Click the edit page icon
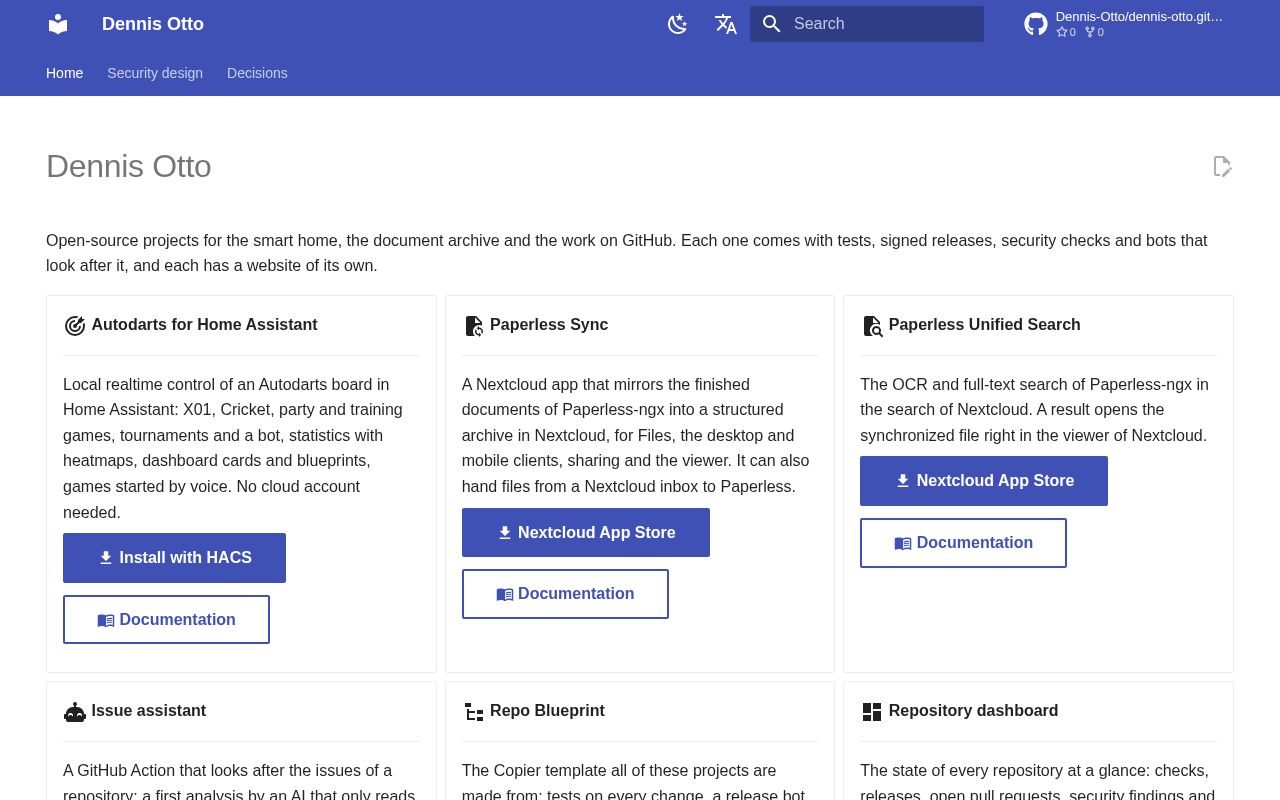This screenshot has height=800, width=1280. click(x=1222, y=166)
